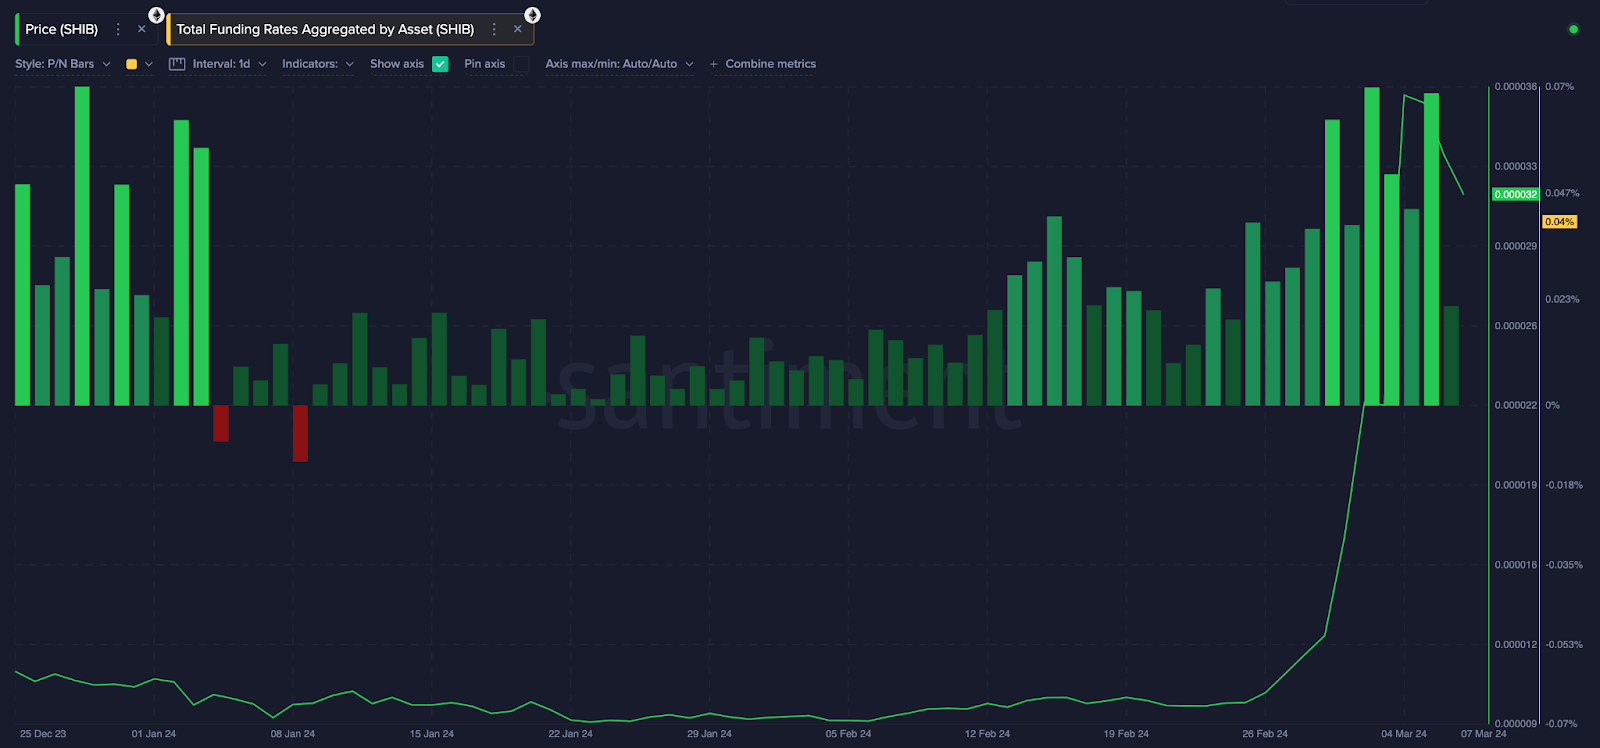Click the 12 Feb 24 date label
Screen dimensions: 1600x748
[x=987, y=734]
